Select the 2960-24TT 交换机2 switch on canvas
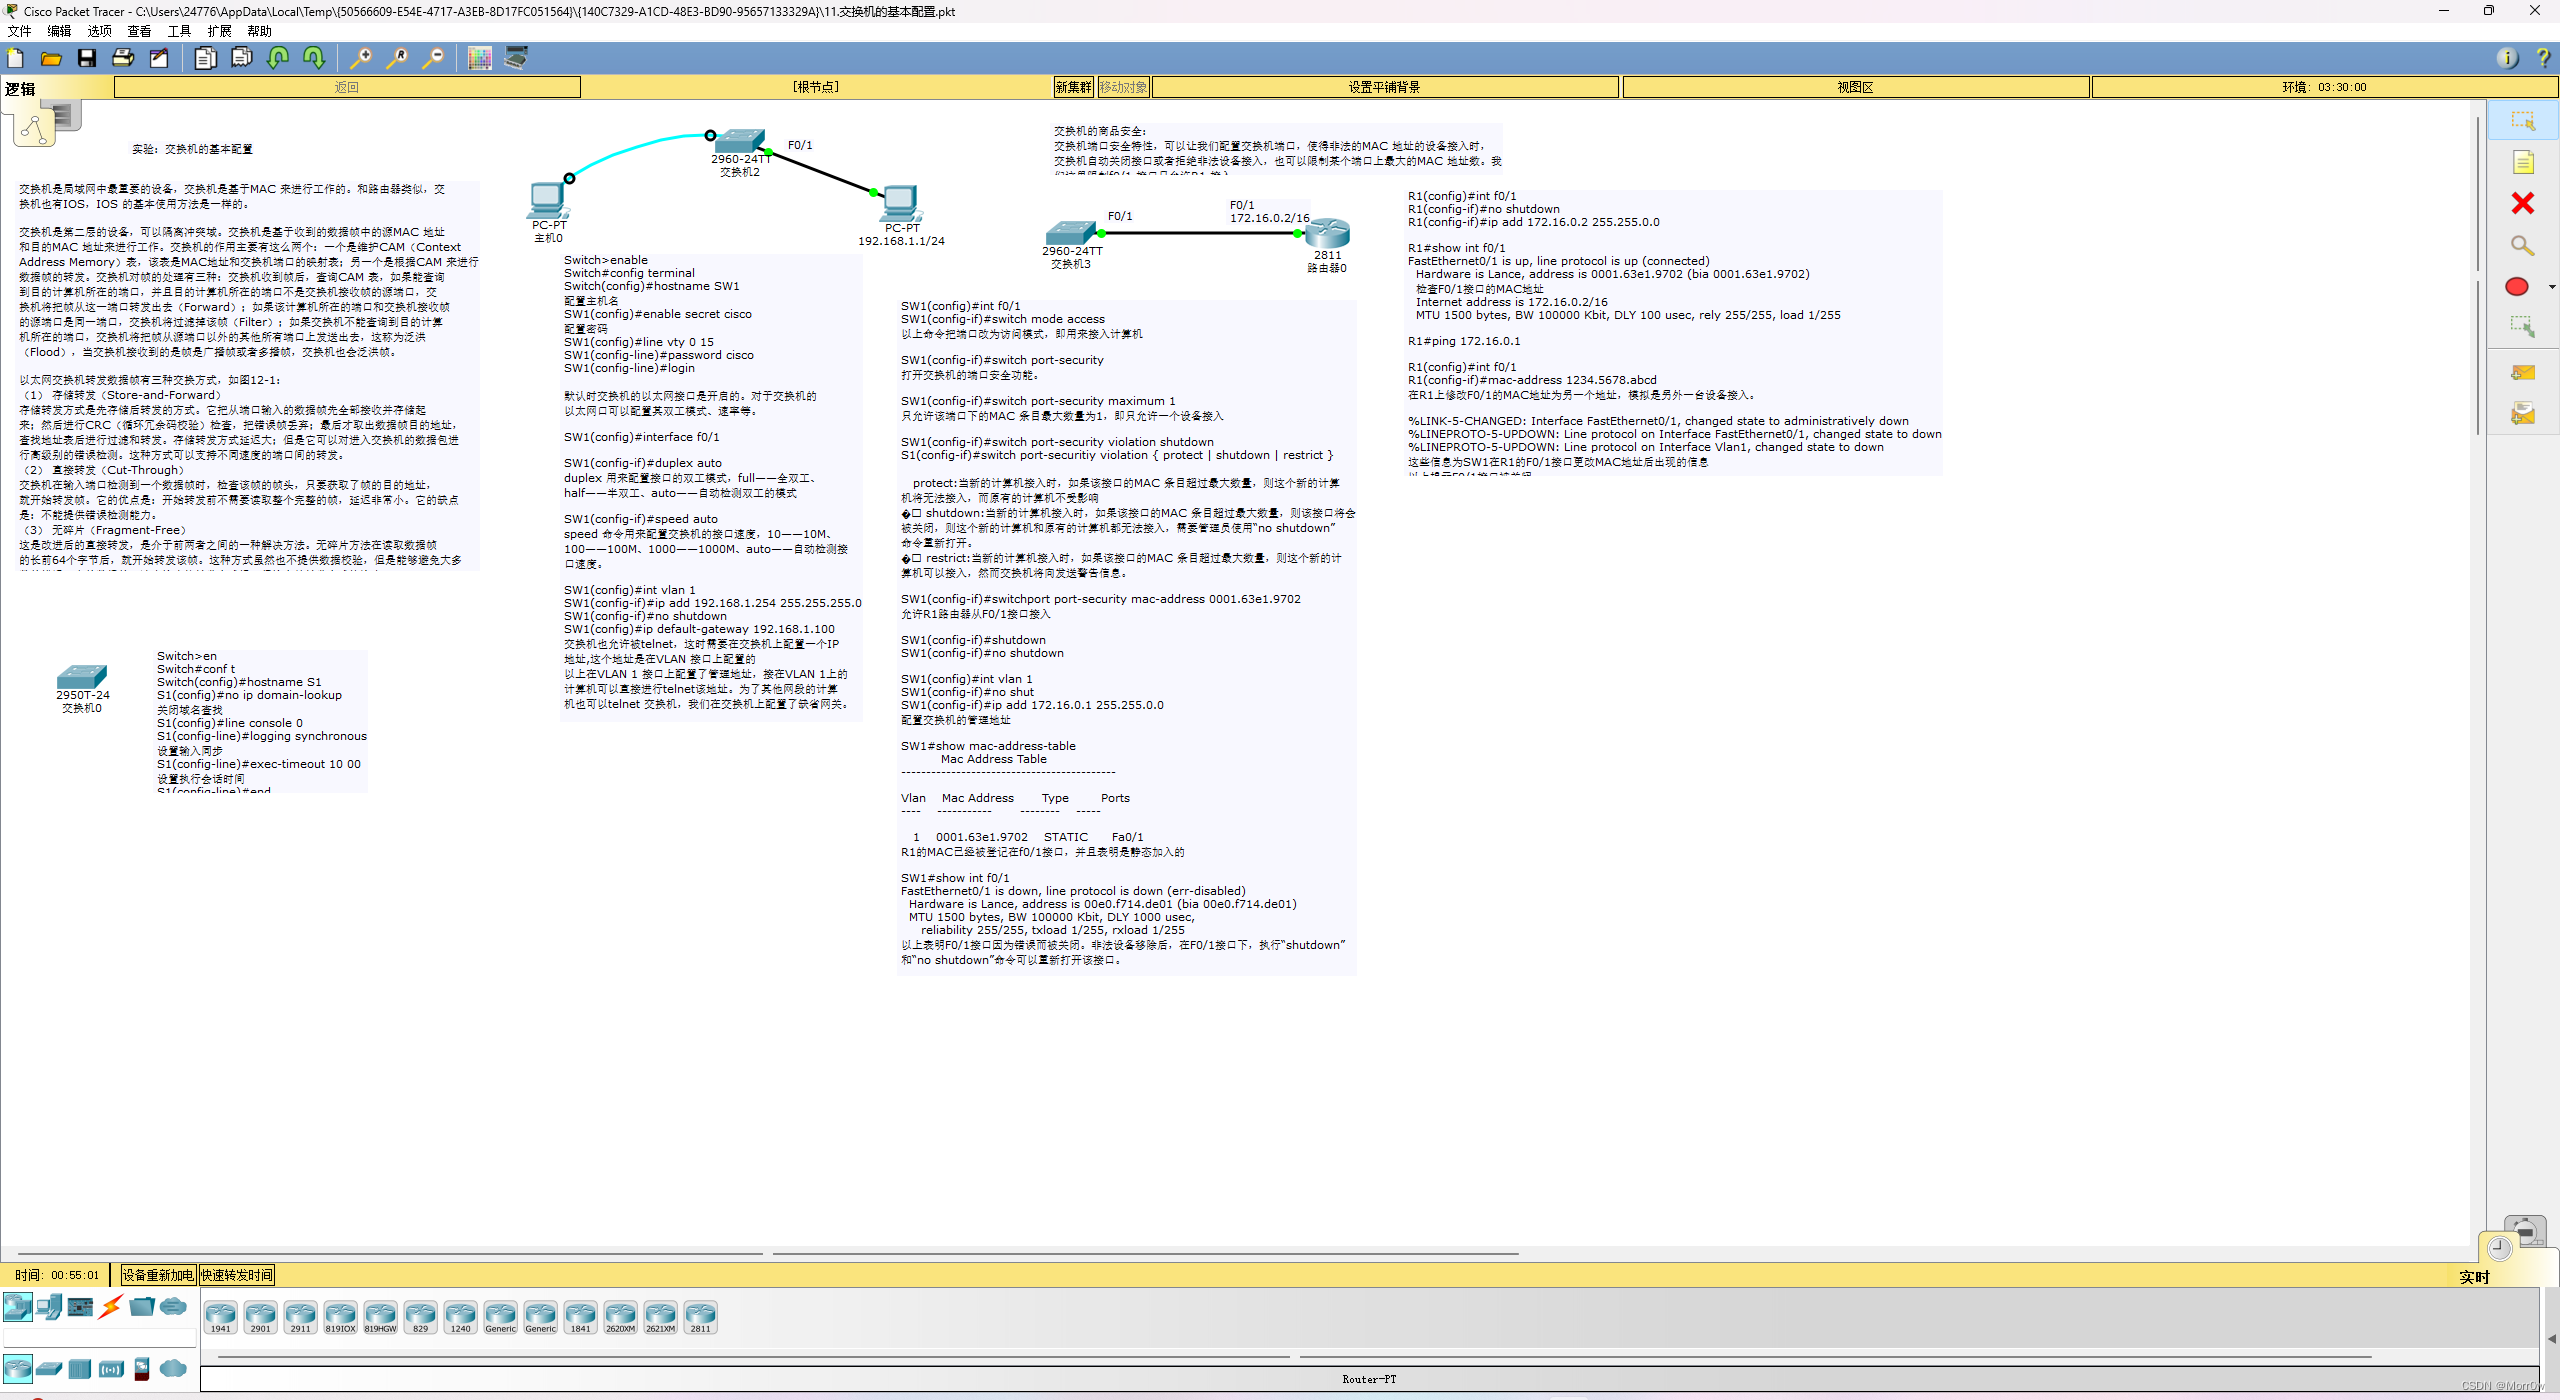 click(740, 141)
